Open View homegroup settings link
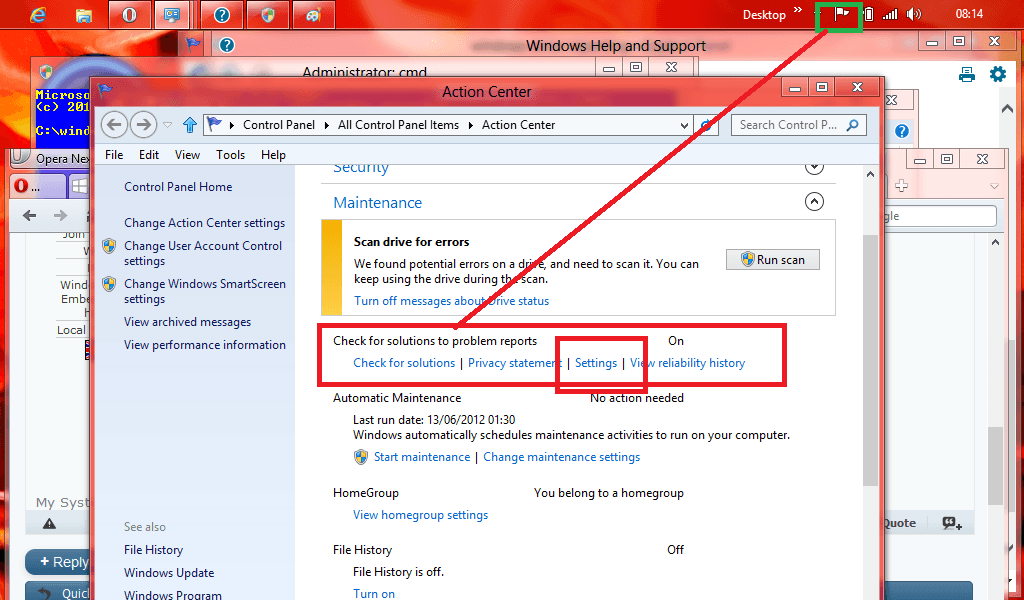This screenshot has height=600, width=1024. click(421, 515)
